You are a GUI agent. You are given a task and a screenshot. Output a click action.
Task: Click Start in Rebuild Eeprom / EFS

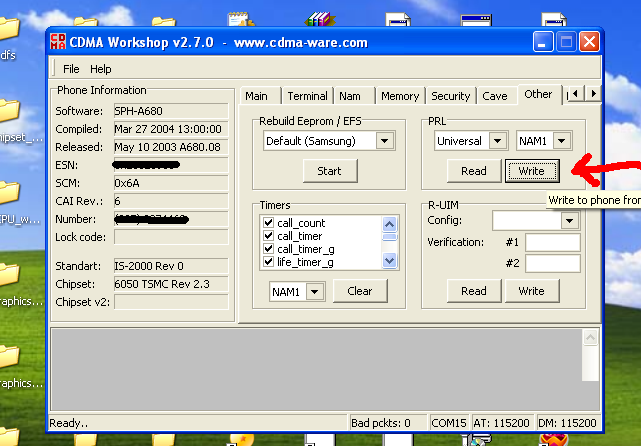click(x=330, y=171)
